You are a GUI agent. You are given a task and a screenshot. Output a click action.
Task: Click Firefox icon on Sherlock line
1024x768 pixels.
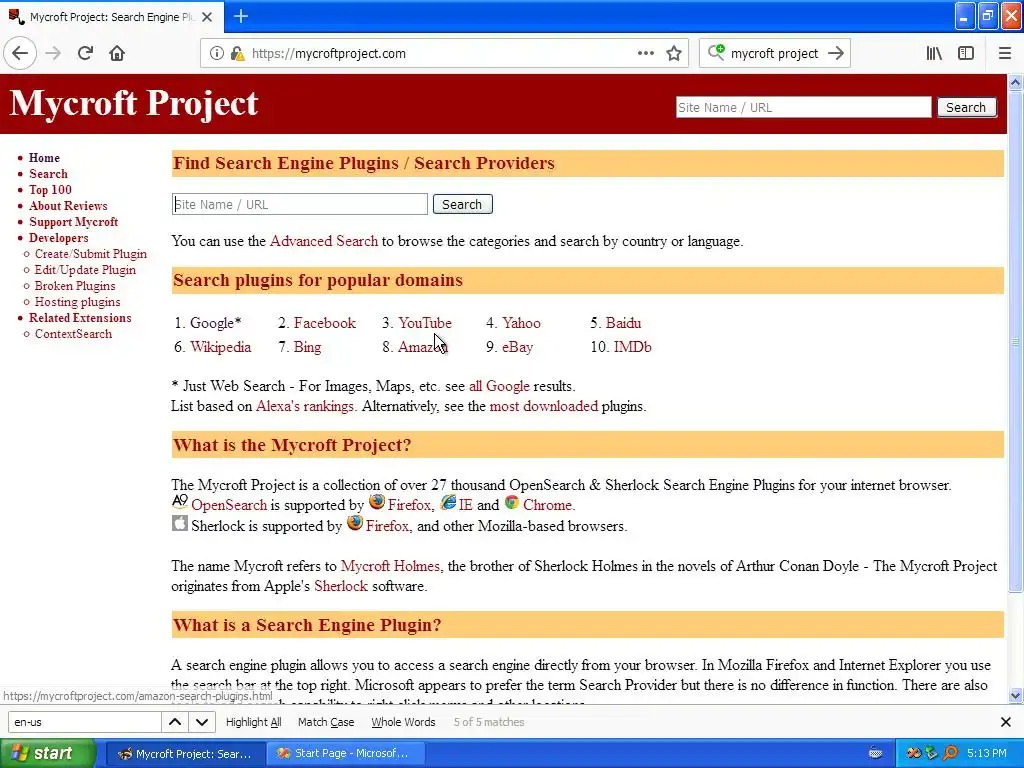click(355, 523)
